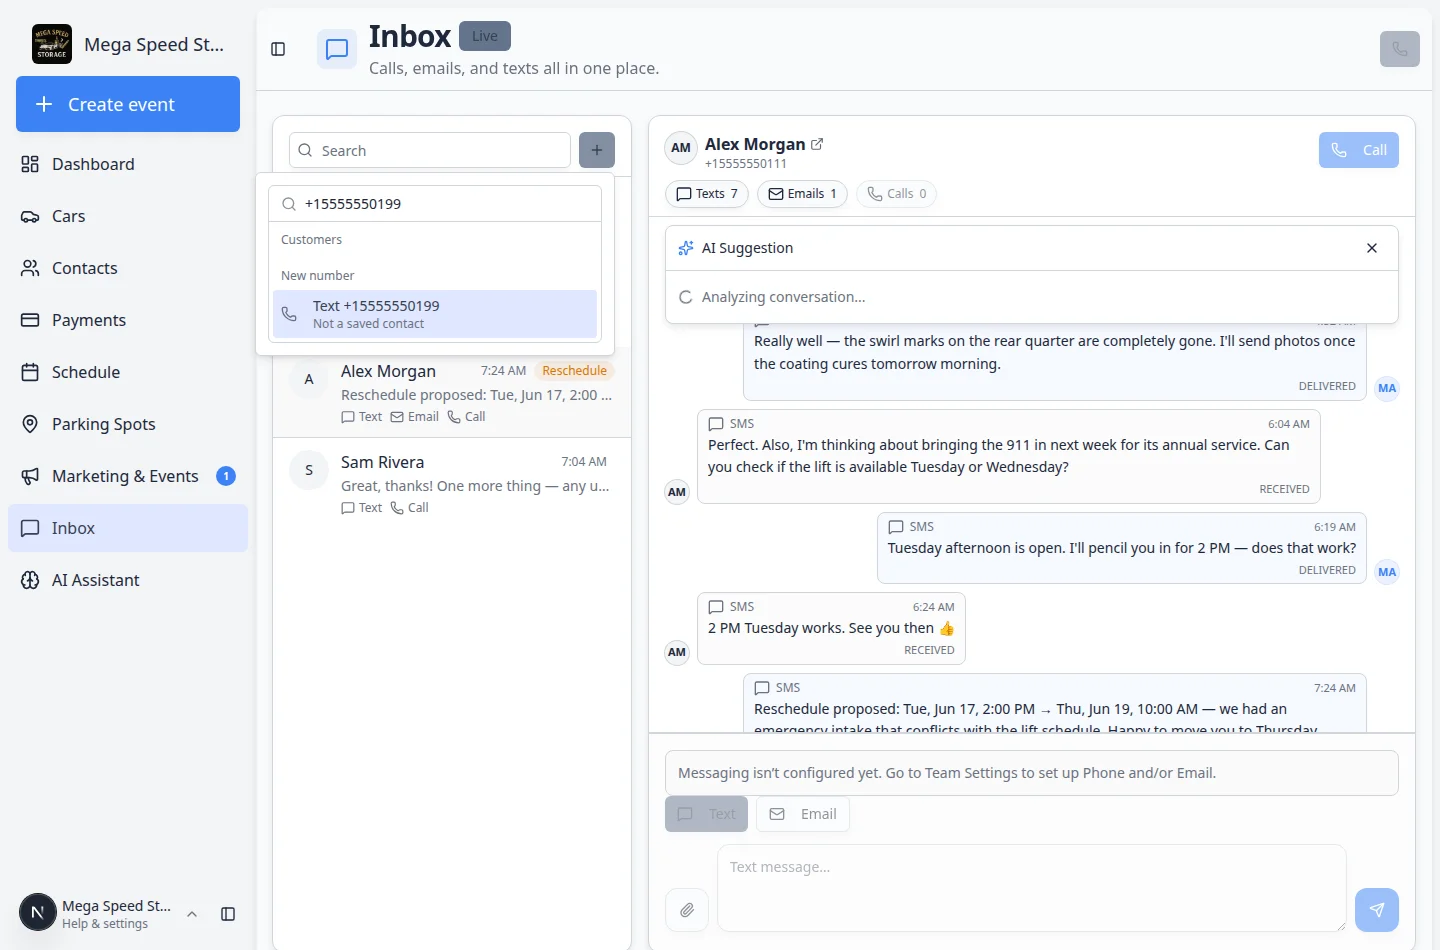1440x950 pixels.
Task: Click the attachment paperclip button
Action: [687, 910]
